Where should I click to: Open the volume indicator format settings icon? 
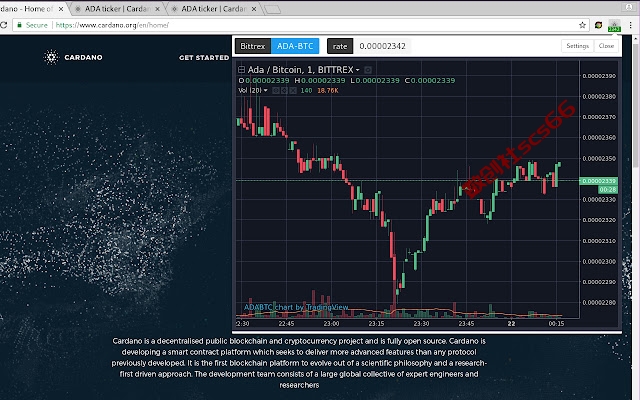coord(284,91)
